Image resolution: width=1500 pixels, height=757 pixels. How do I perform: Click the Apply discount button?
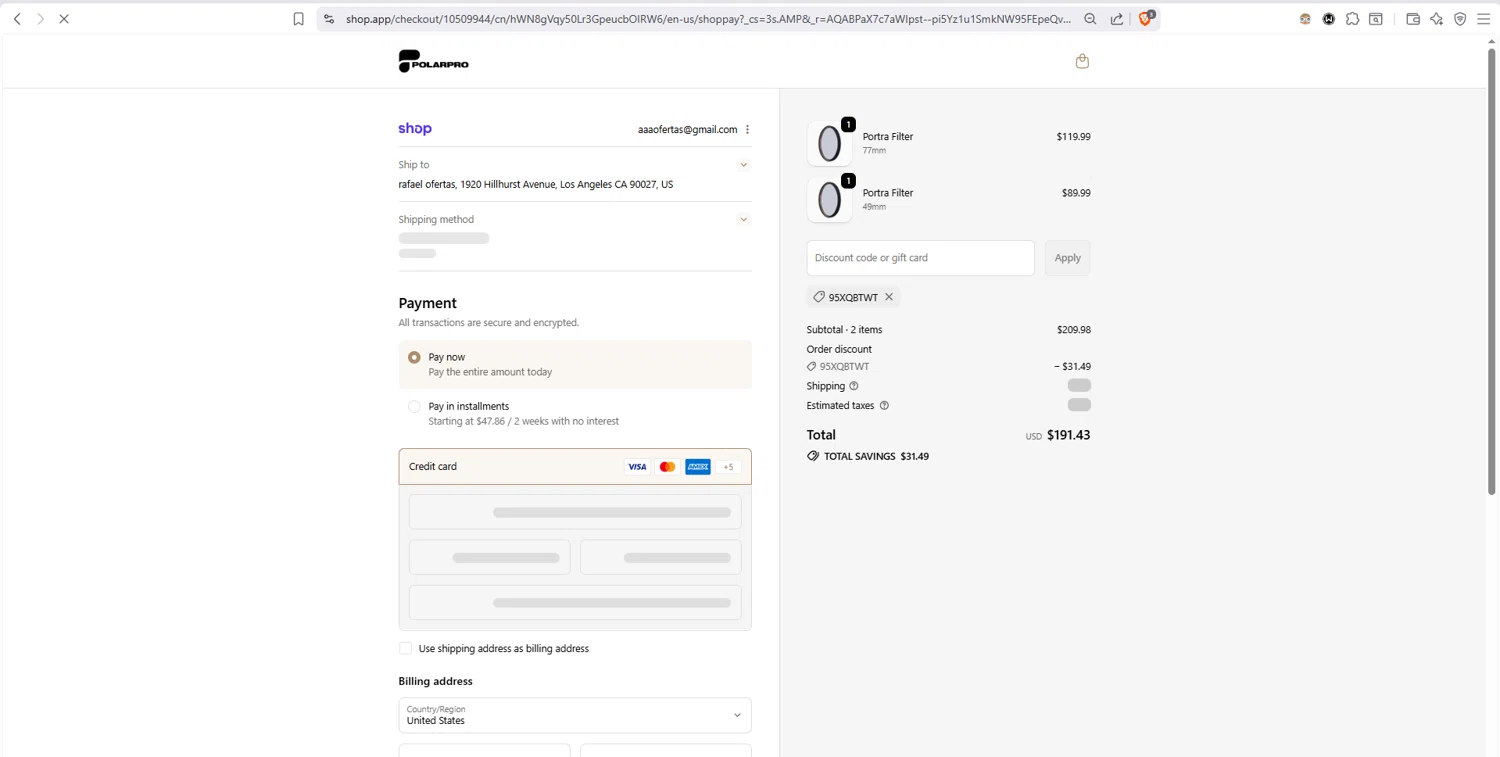click(1067, 258)
